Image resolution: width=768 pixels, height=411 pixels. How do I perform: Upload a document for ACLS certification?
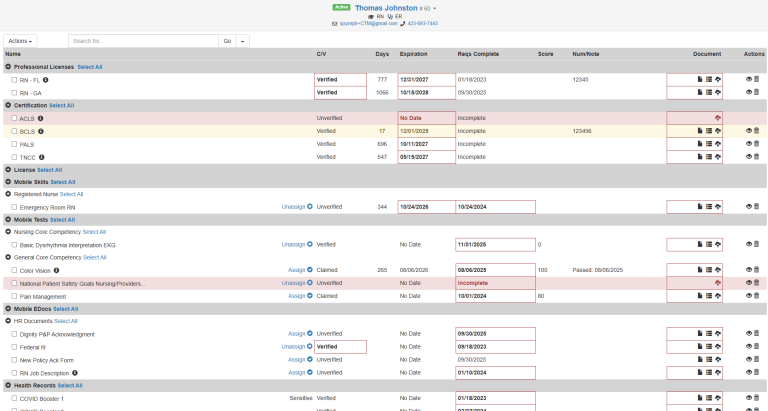click(718, 118)
